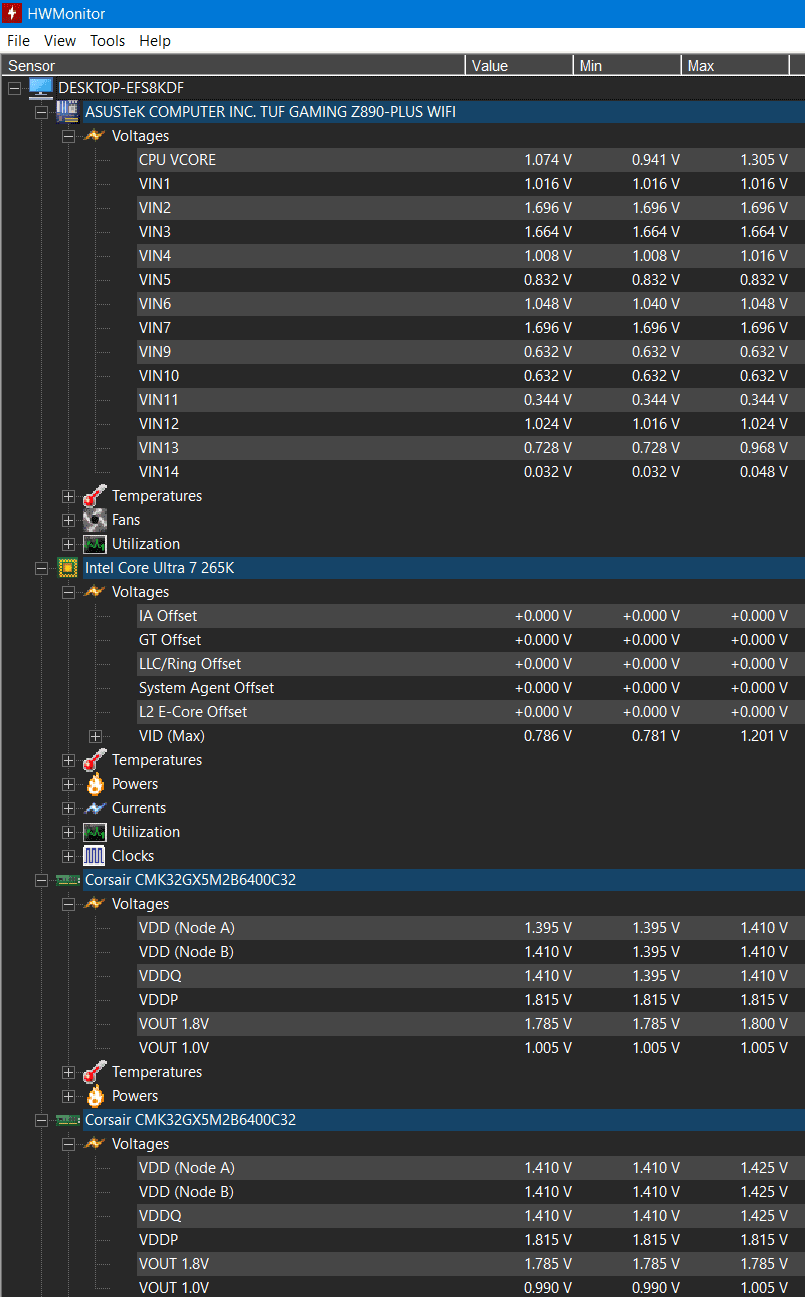Click the second Corsair memory module icon
805x1297 pixels.
(68, 1120)
